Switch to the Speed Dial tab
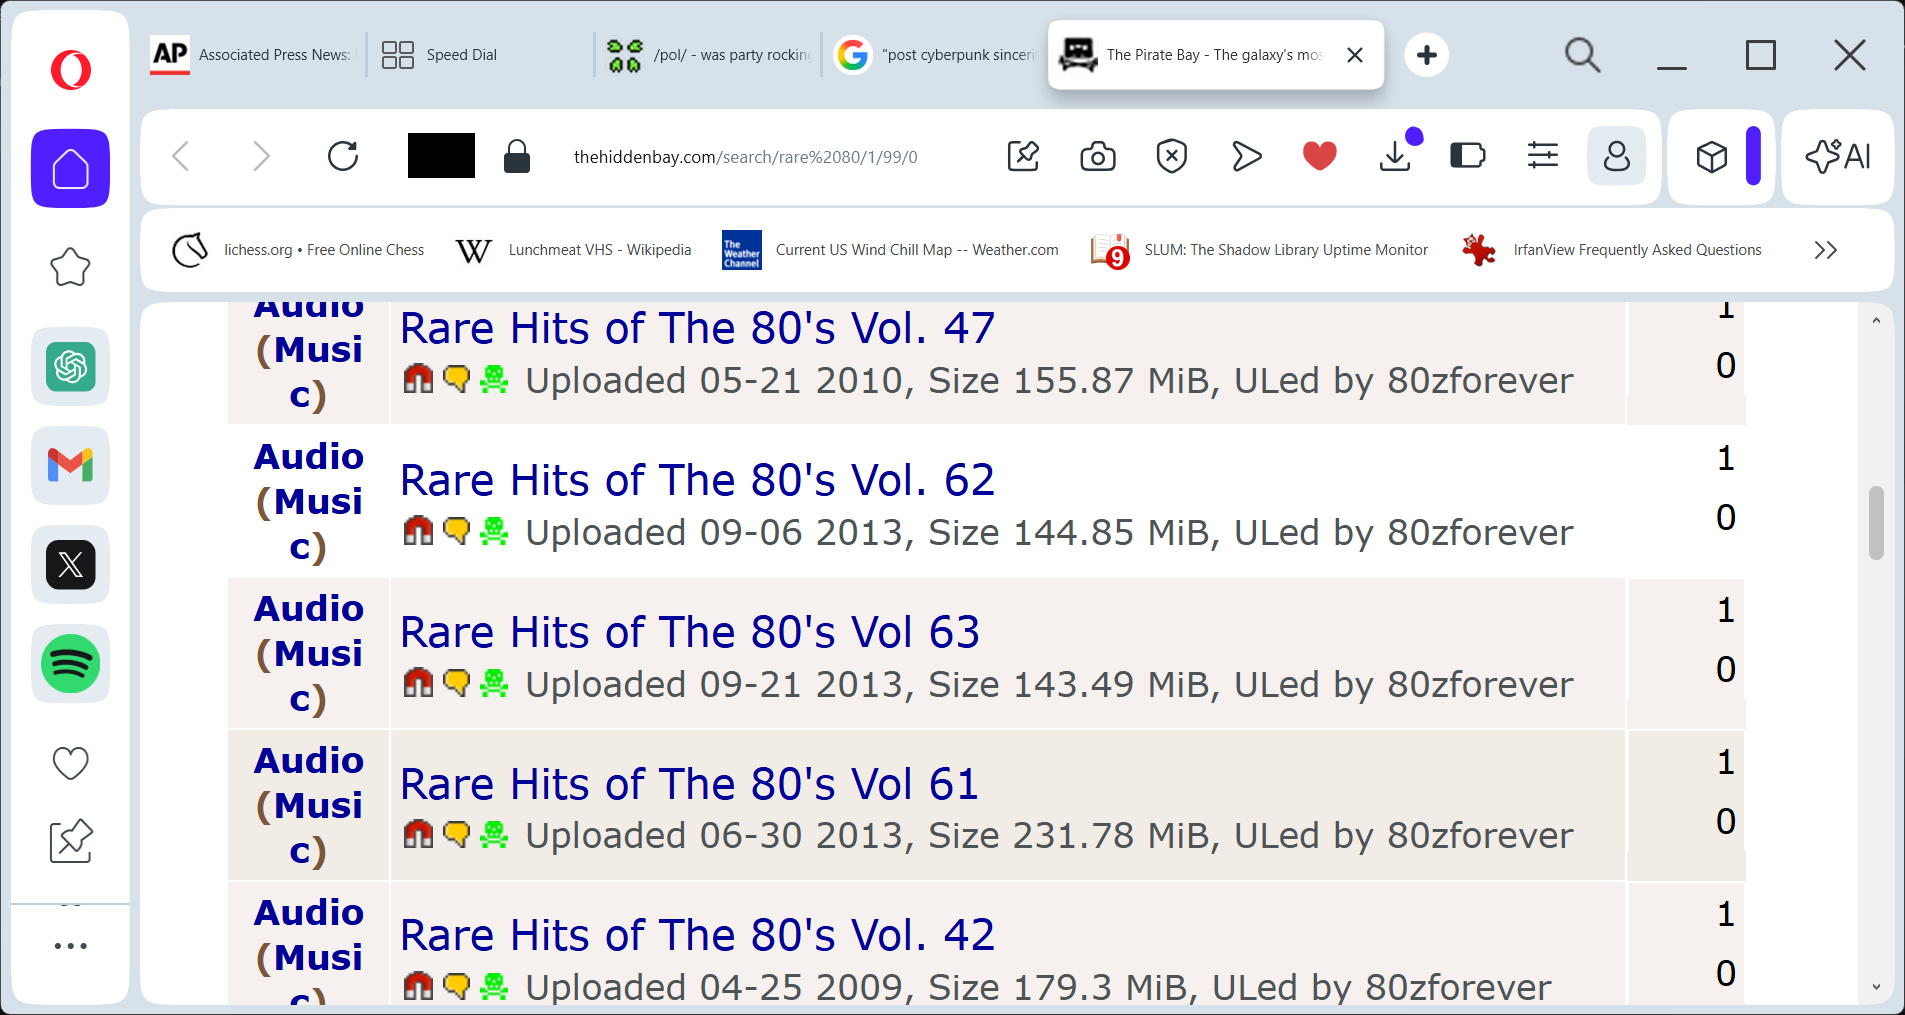The image size is (1905, 1015). coord(480,55)
